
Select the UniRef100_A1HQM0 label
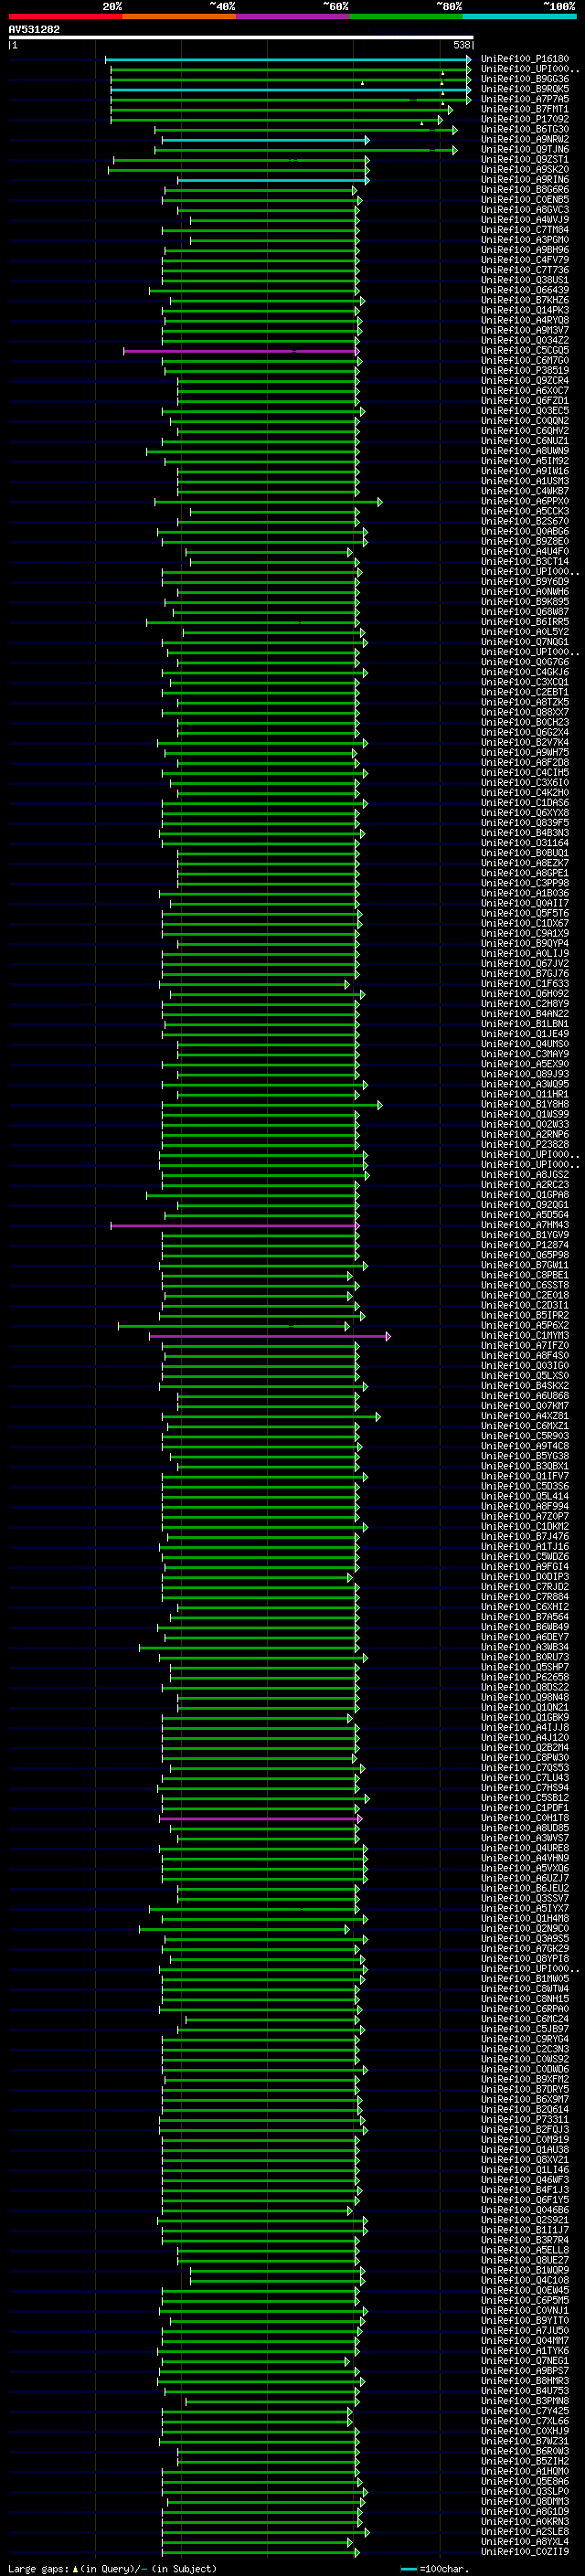(x=525, y=2471)
